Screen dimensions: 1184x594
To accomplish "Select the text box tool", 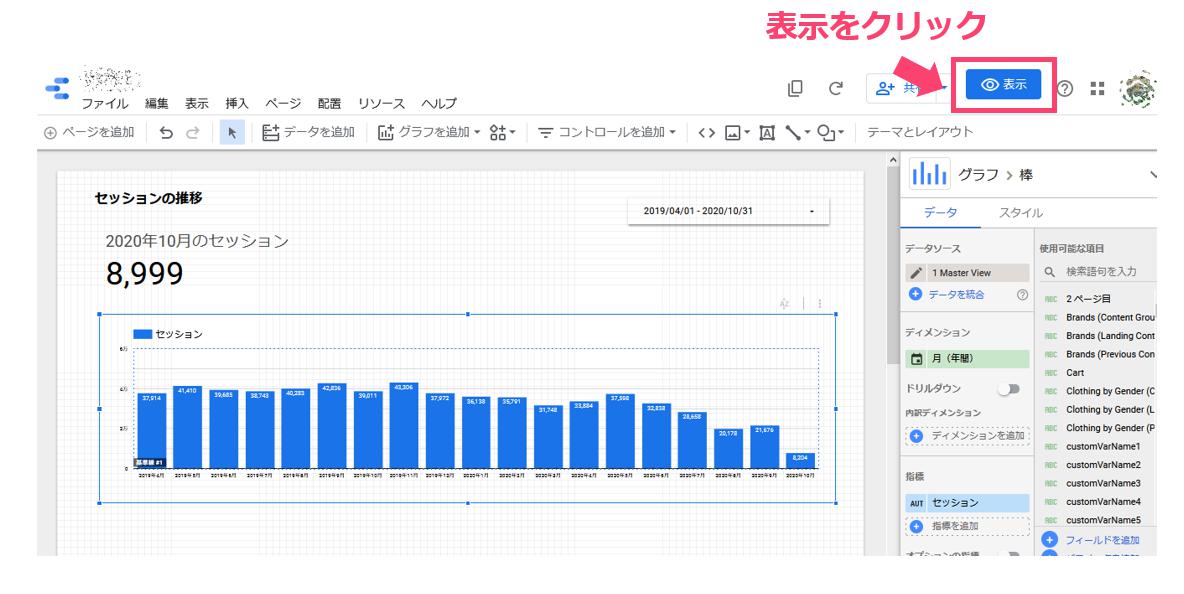I will click(766, 133).
